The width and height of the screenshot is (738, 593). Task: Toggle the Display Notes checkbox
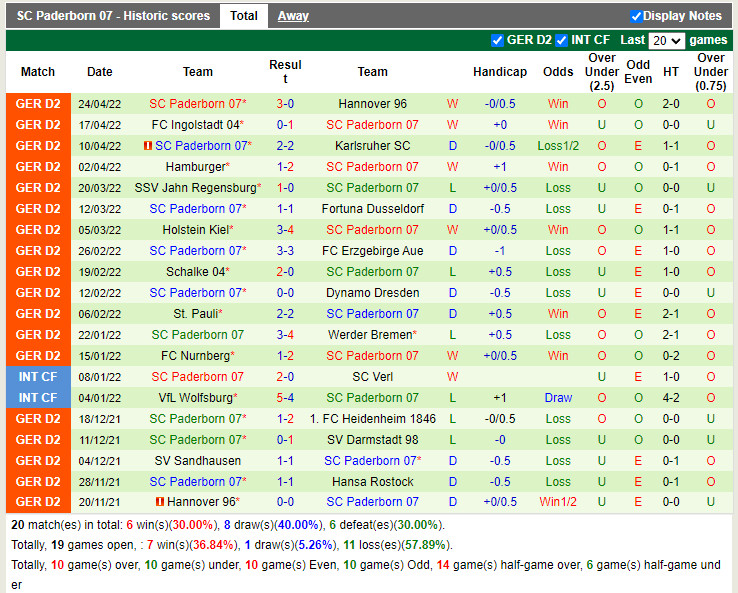(x=636, y=16)
